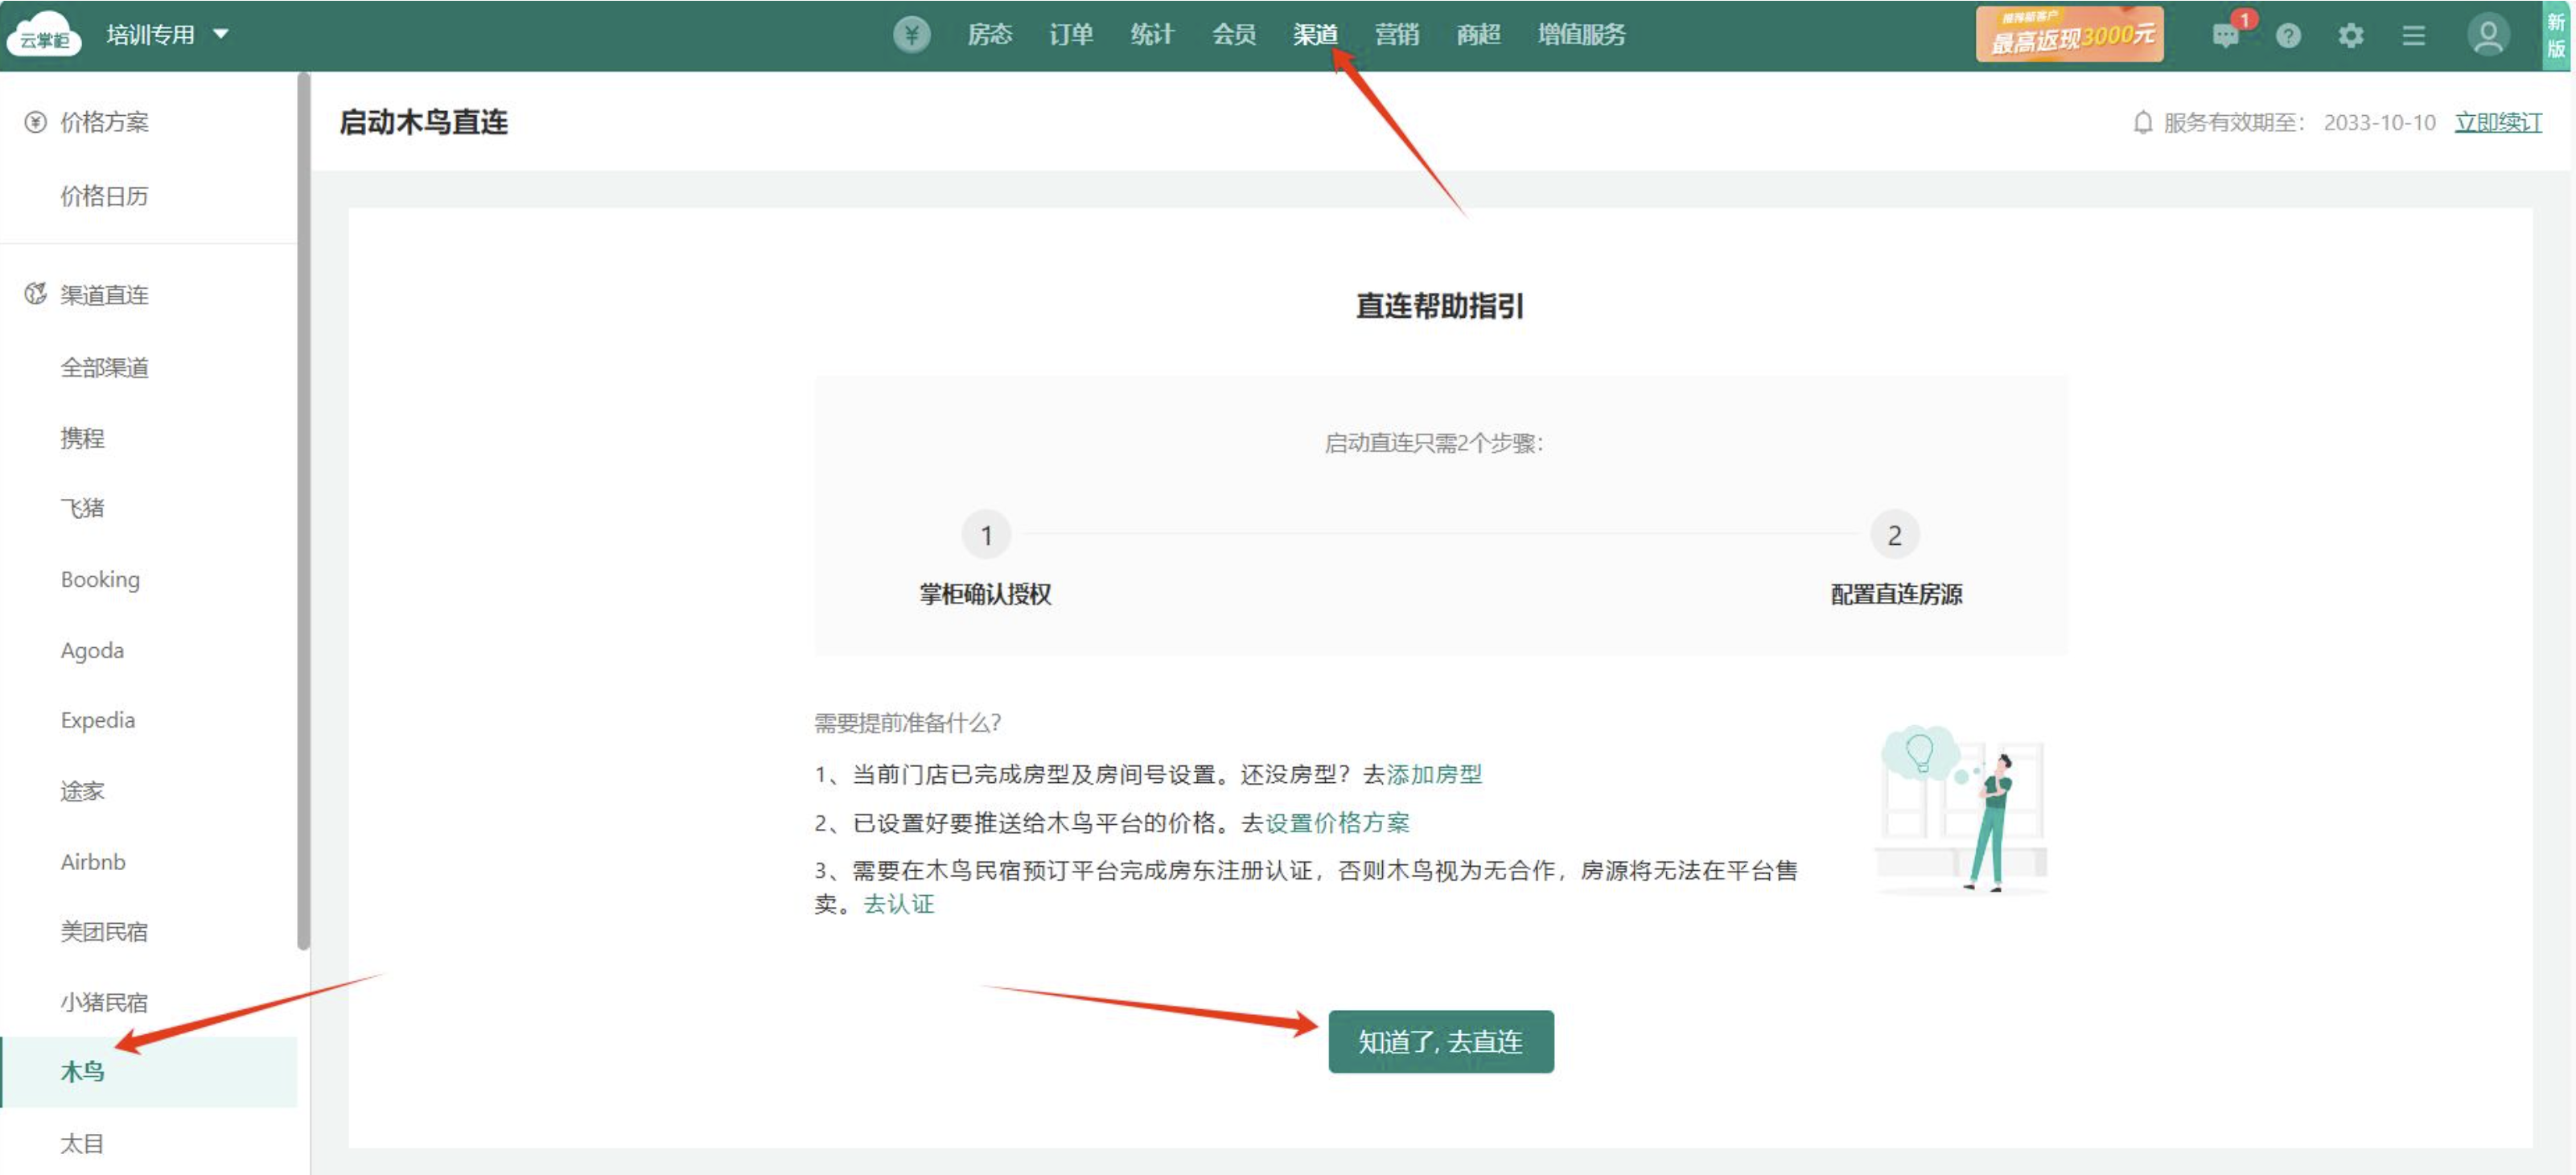Screen dimensions: 2576x1175
Task: Click step 1 circle 掌柜确认授权
Action: click(x=985, y=536)
